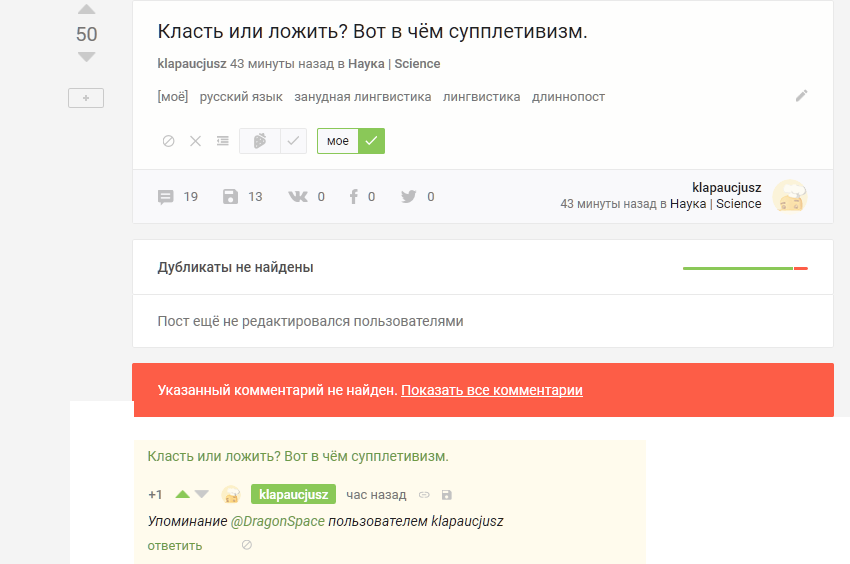Toggle the grey strawberry tag checkmark
850x564 pixels.
coord(293,141)
